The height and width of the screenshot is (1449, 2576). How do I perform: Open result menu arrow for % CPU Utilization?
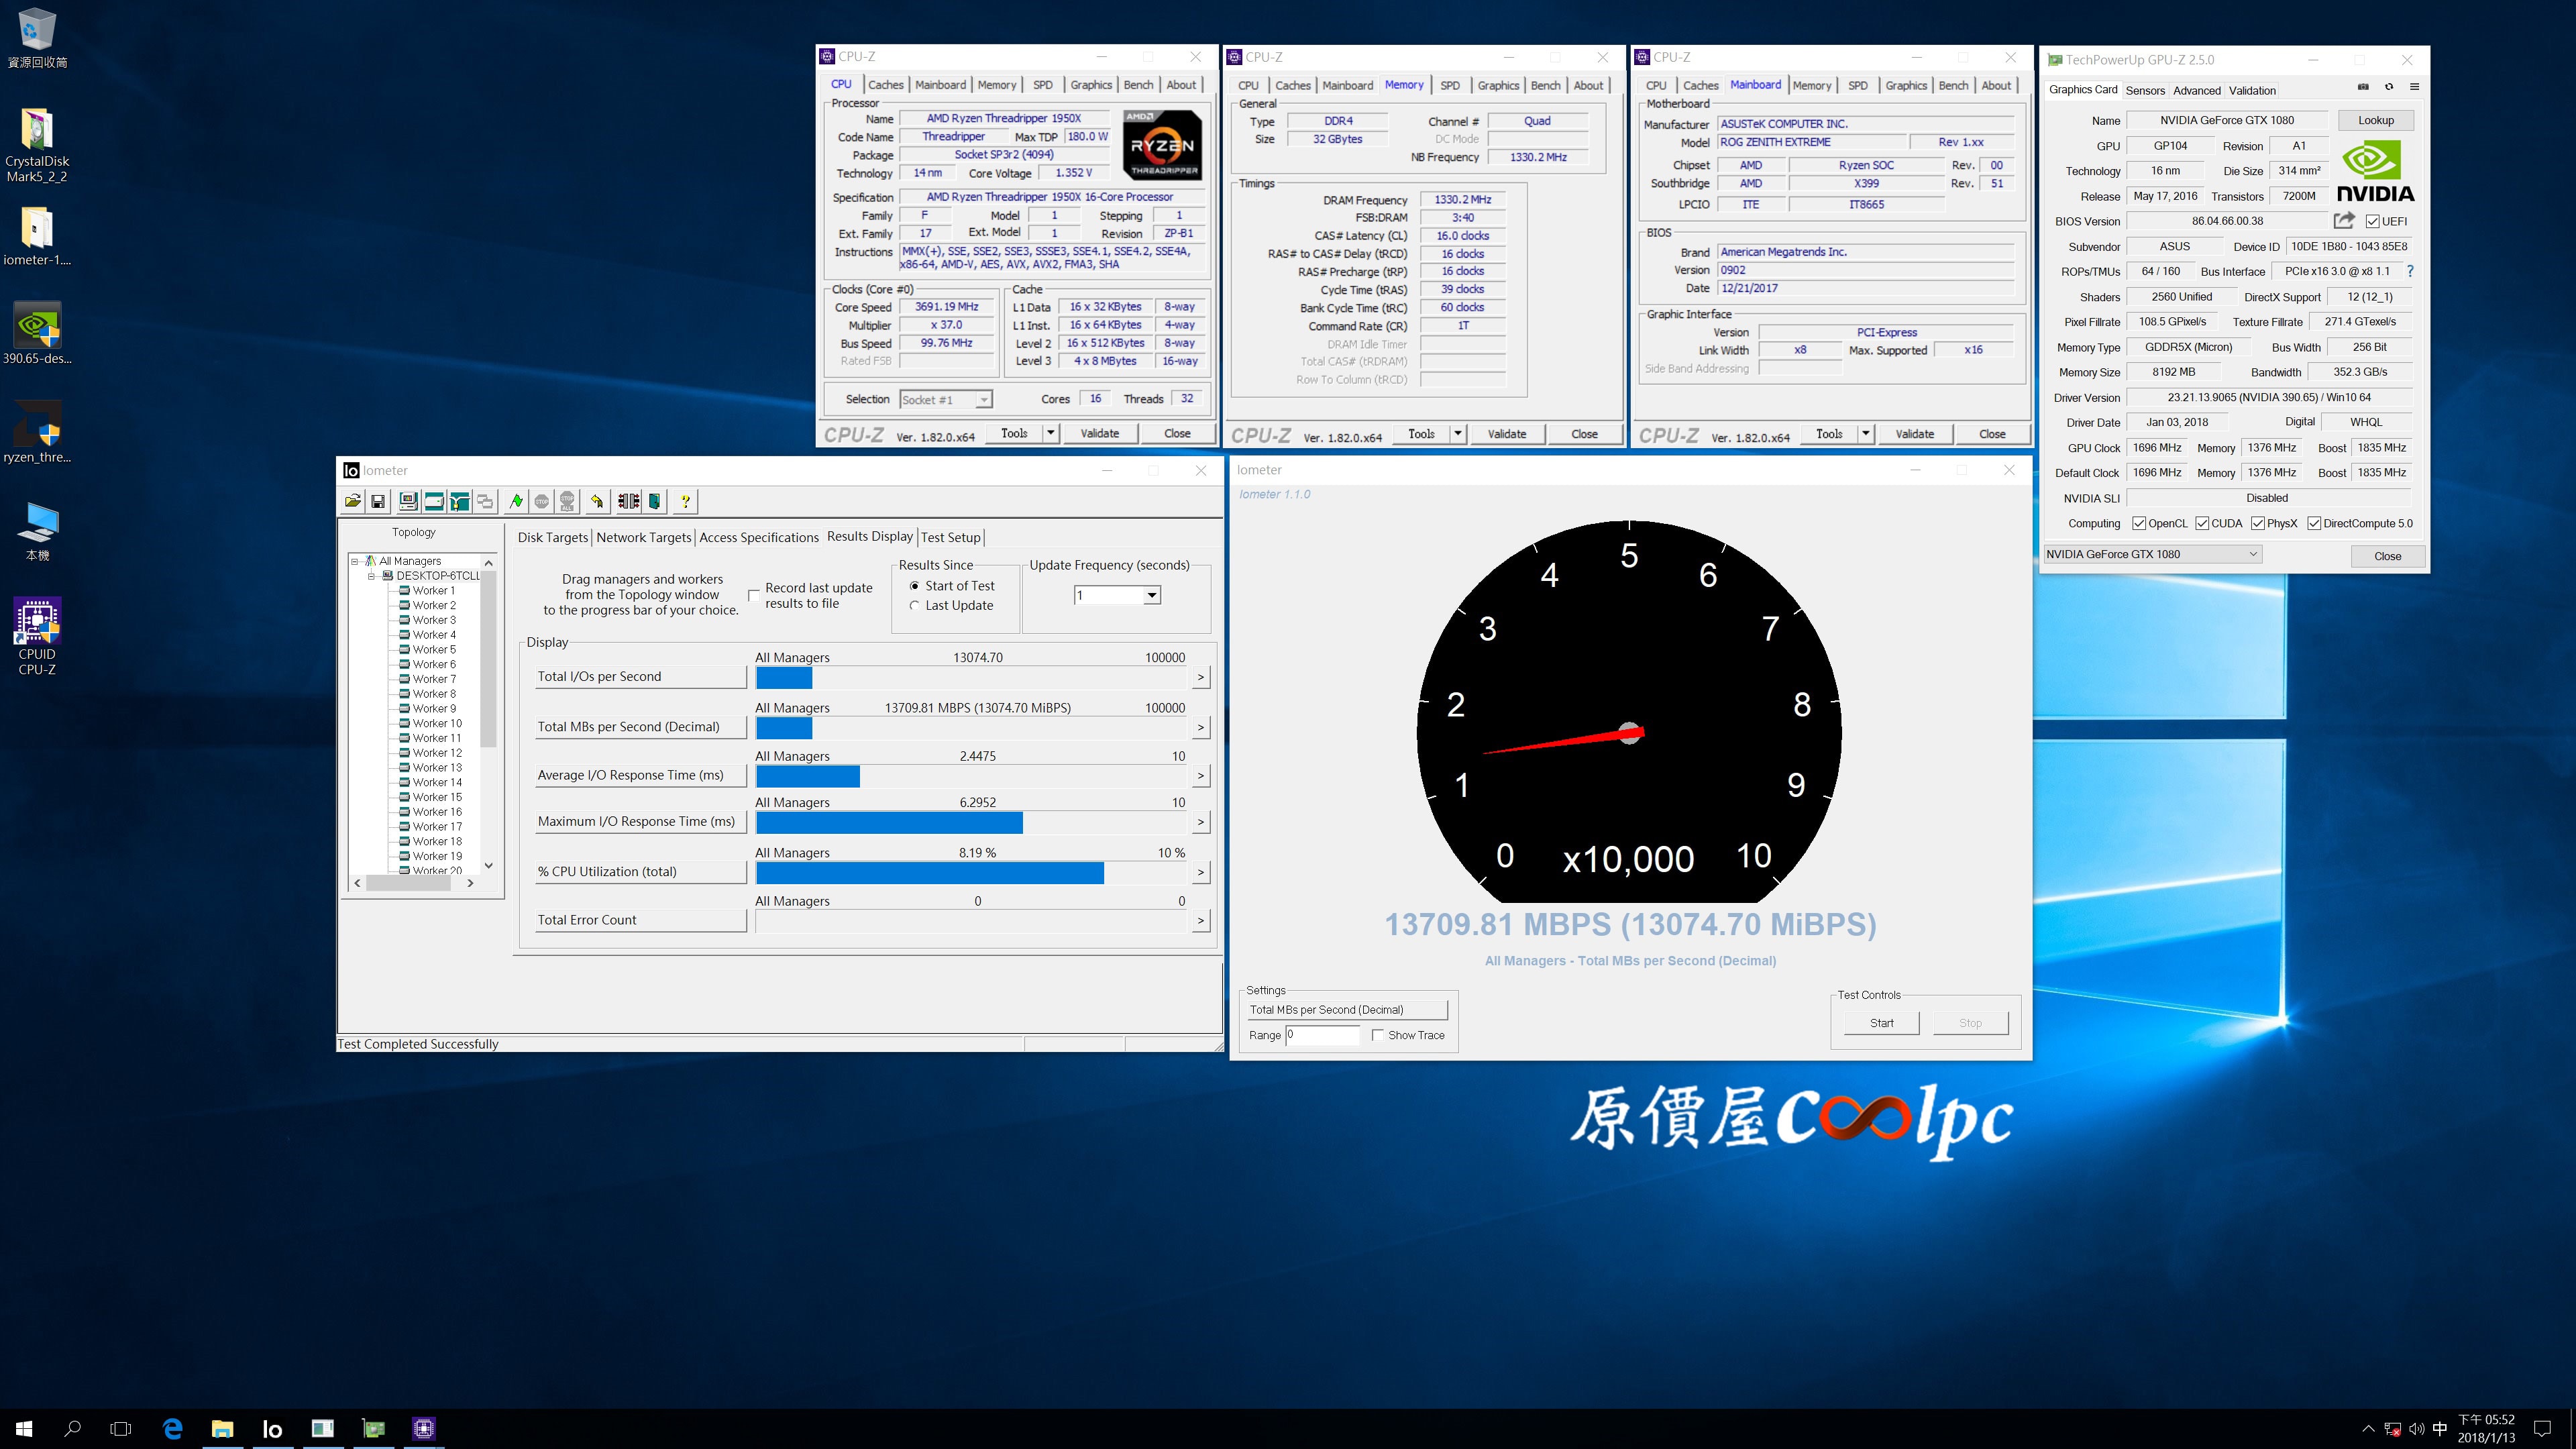click(x=1201, y=872)
